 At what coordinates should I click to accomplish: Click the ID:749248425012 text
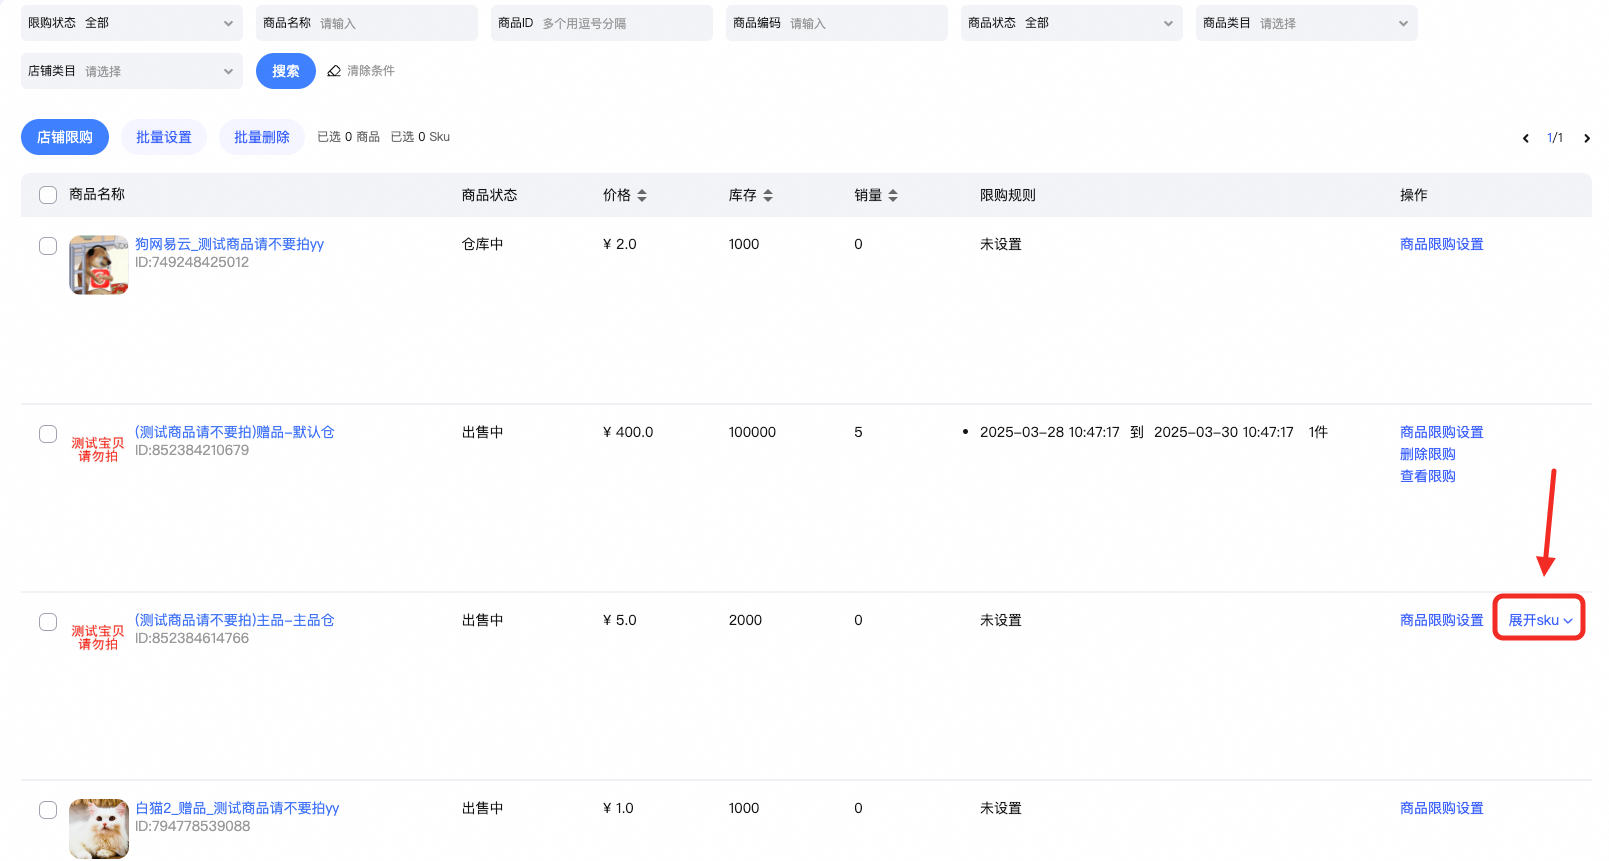click(x=192, y=262)
